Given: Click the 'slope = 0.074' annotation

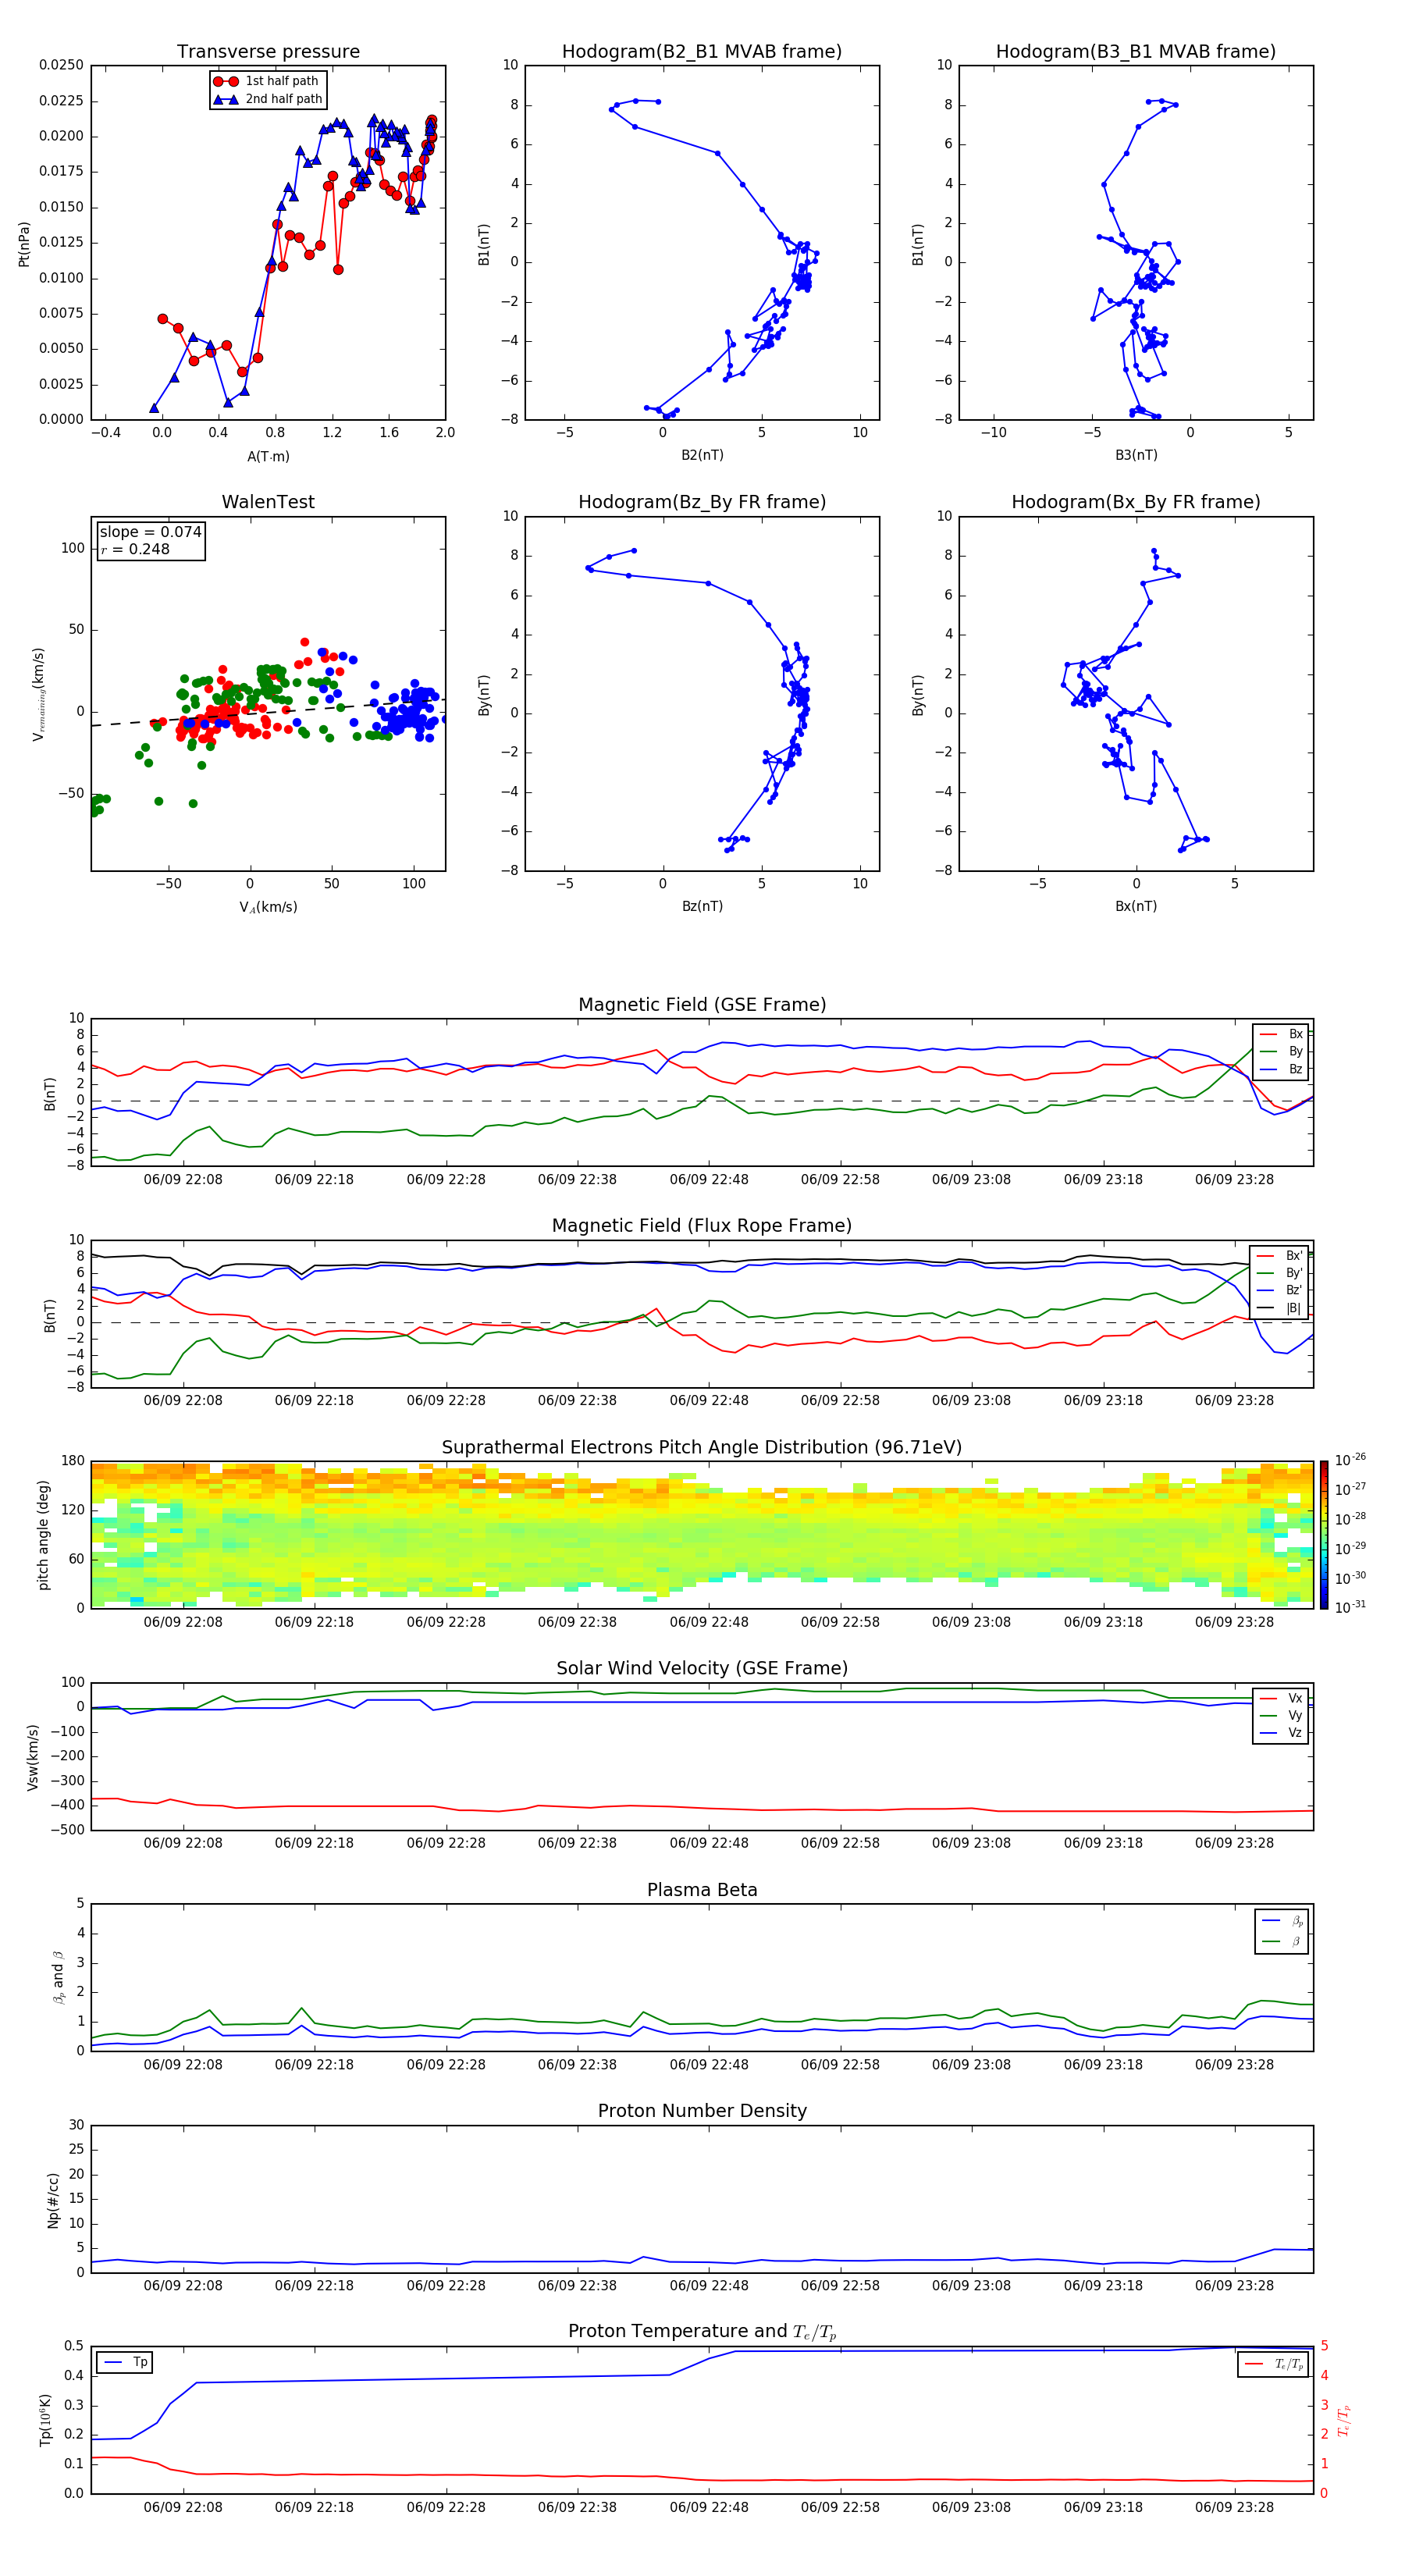Looking at the screenshot, I should tap(150, 532).
